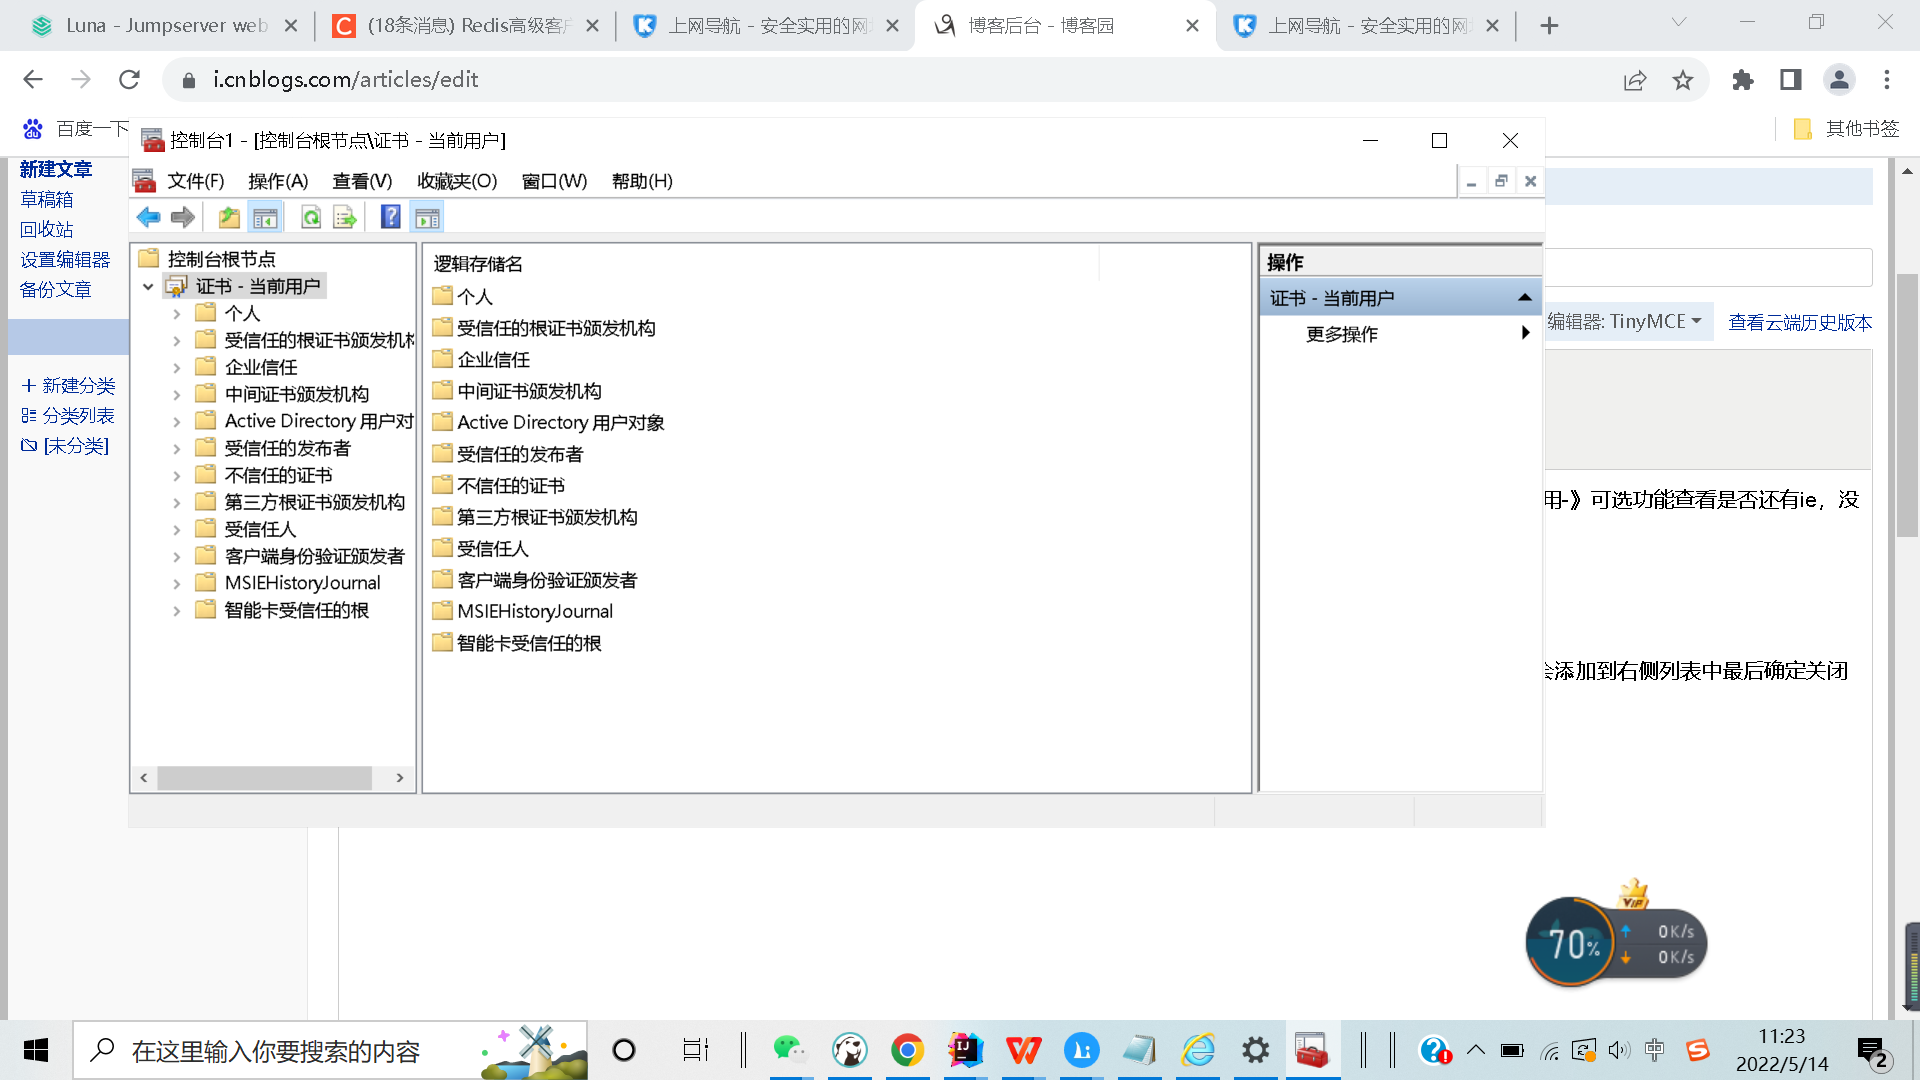Click the Export List toolbar icon
The width and height of the screenshot is (1920, 1080).
[345, 217]
